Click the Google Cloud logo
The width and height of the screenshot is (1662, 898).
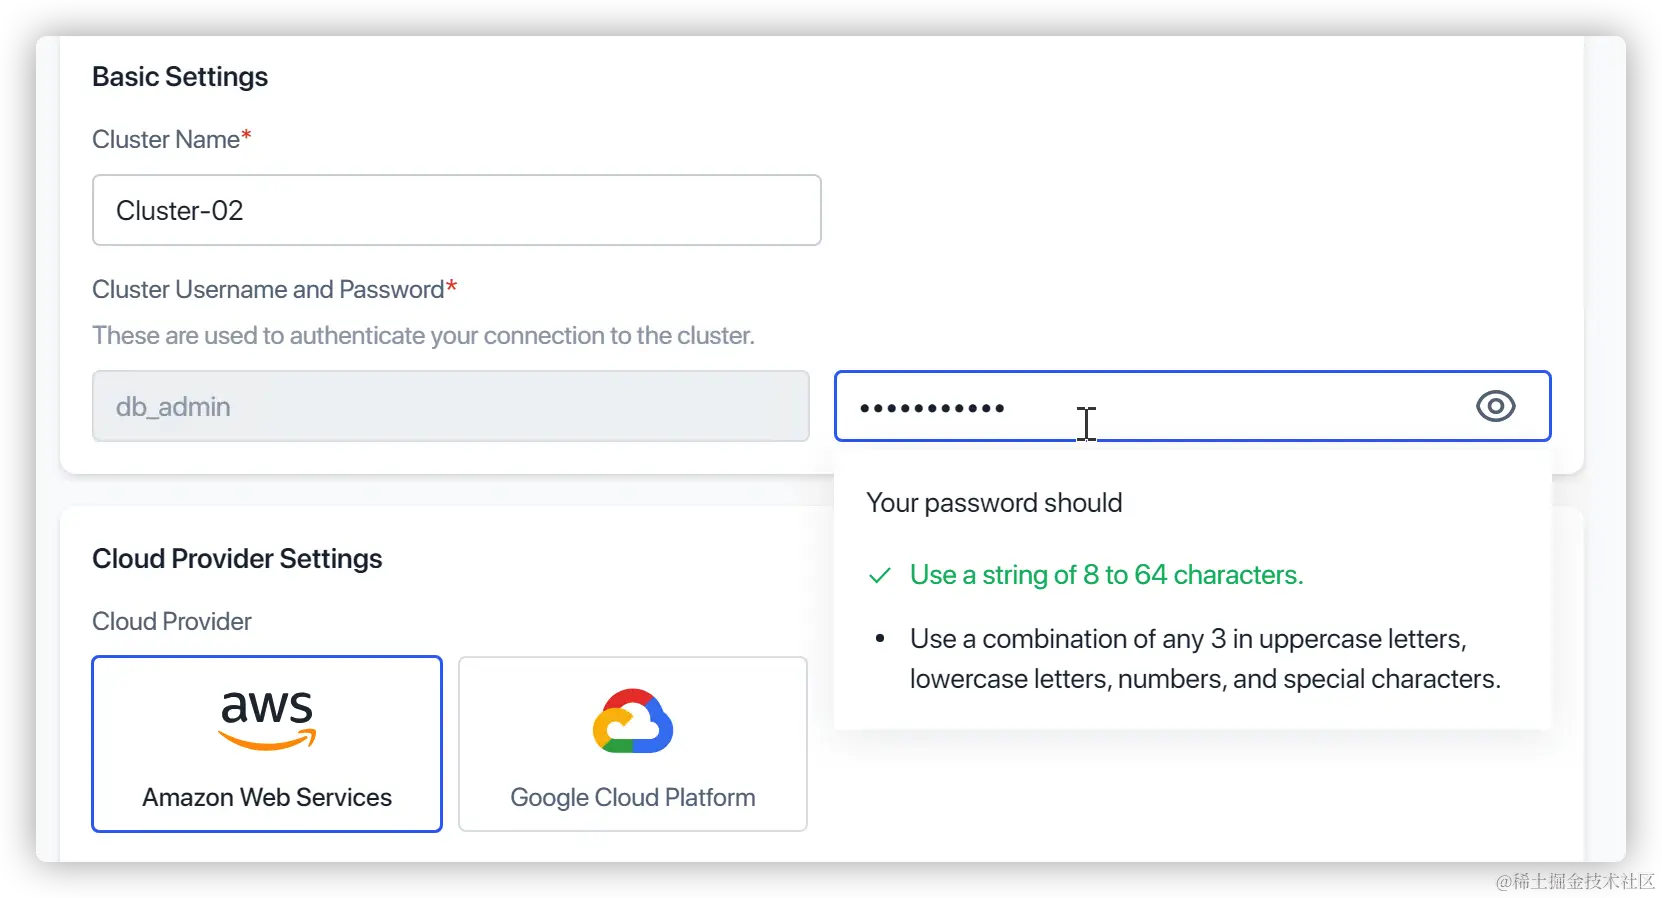click(x=633, y=721)
